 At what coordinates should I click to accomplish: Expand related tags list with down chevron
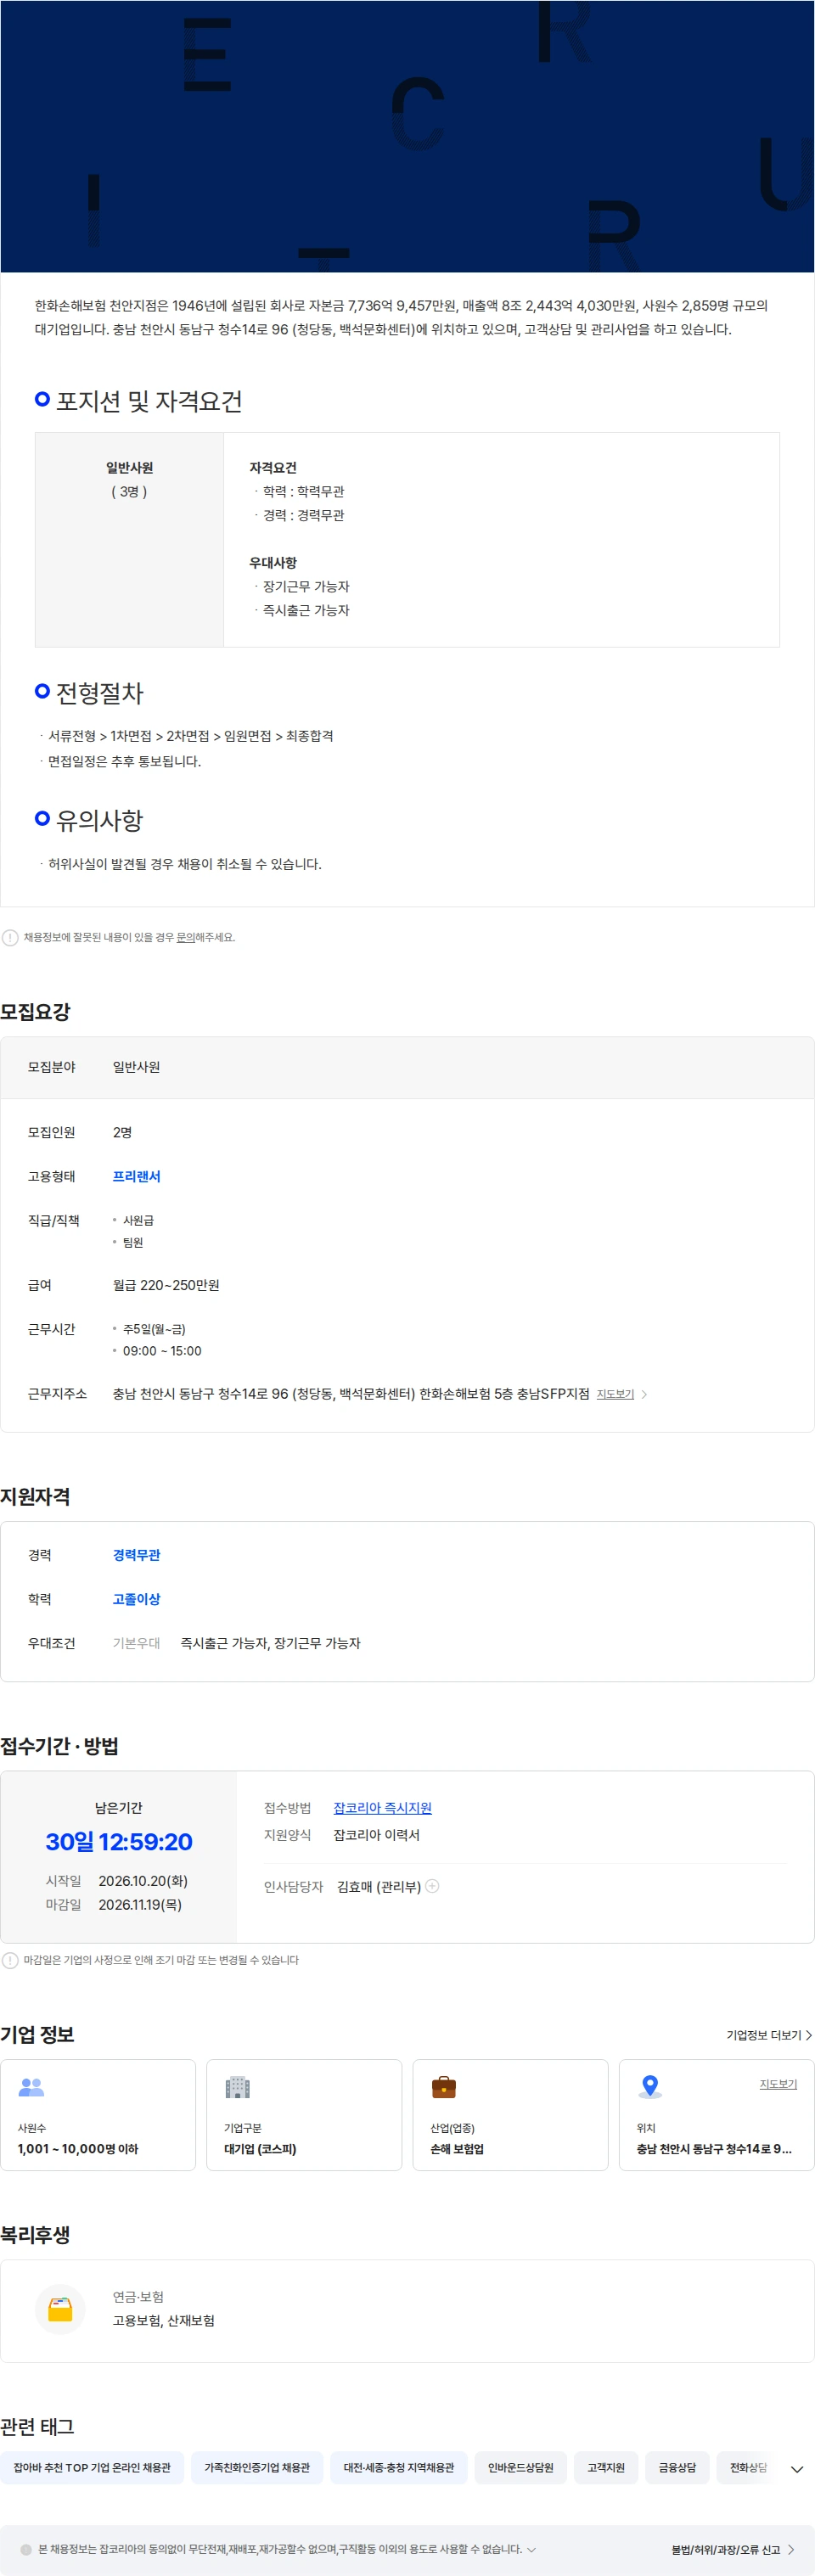[797, 2469]
